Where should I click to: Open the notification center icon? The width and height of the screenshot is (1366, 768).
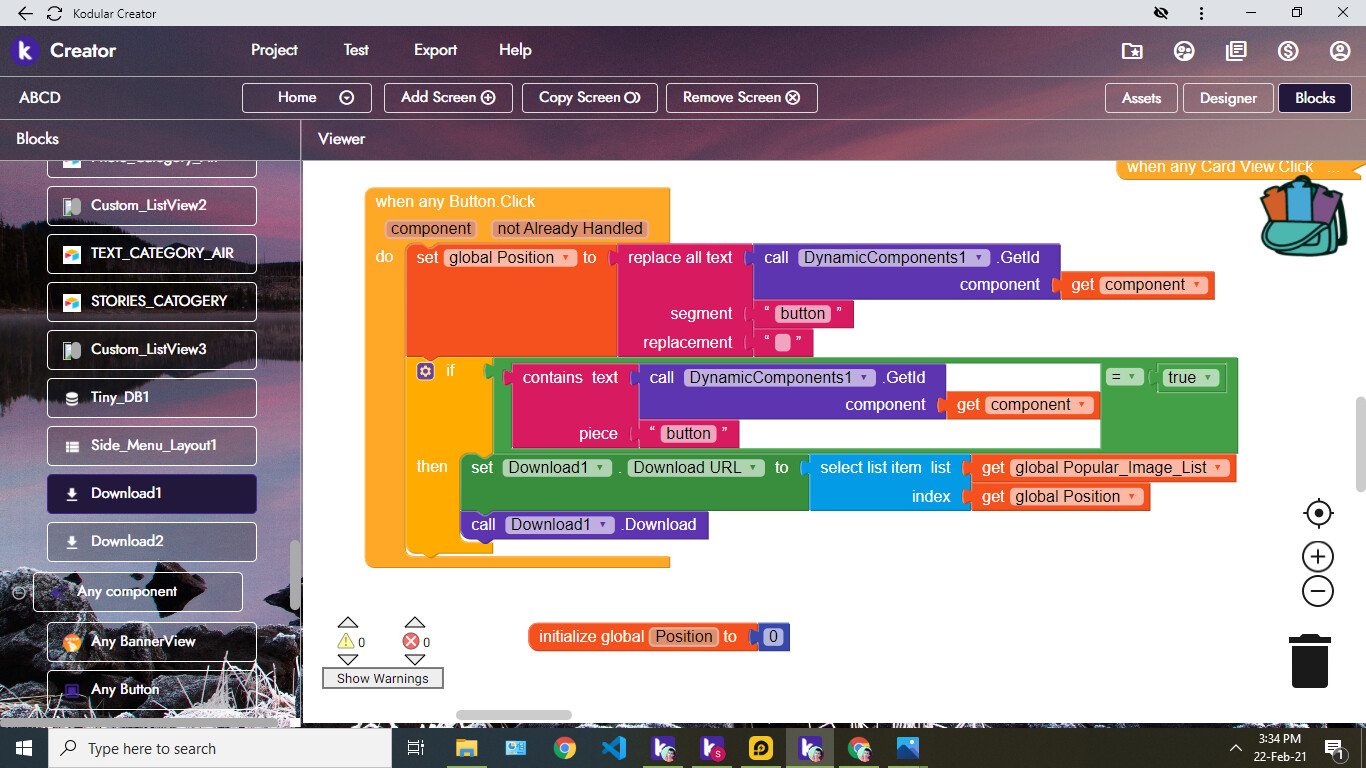pos(1333,748)
